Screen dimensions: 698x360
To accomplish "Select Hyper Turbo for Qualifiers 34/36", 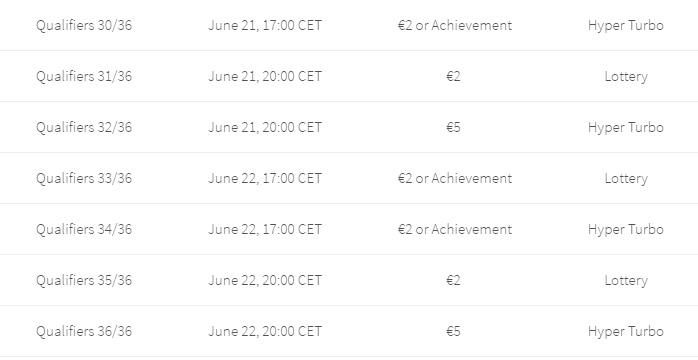I will coord(625,230).
